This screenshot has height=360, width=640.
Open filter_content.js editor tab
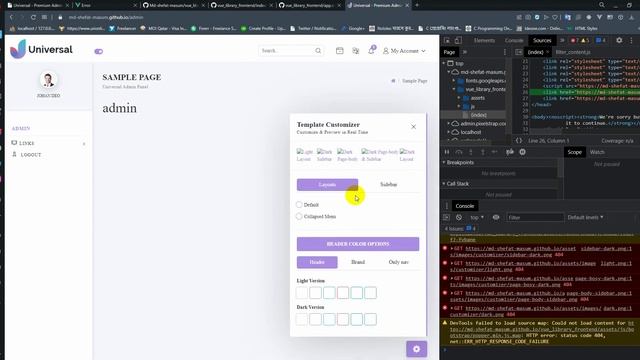573,52
